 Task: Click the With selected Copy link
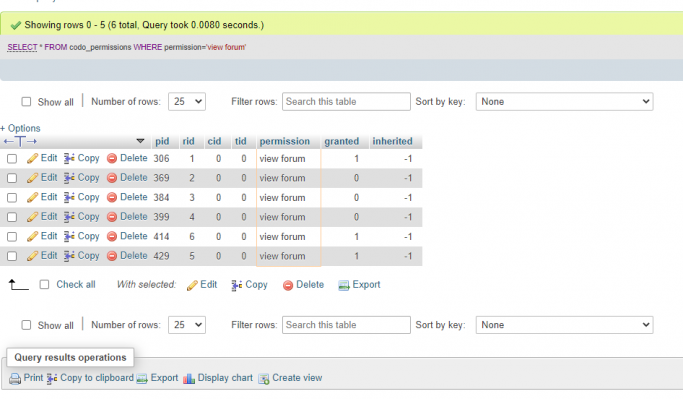(256, 284)
